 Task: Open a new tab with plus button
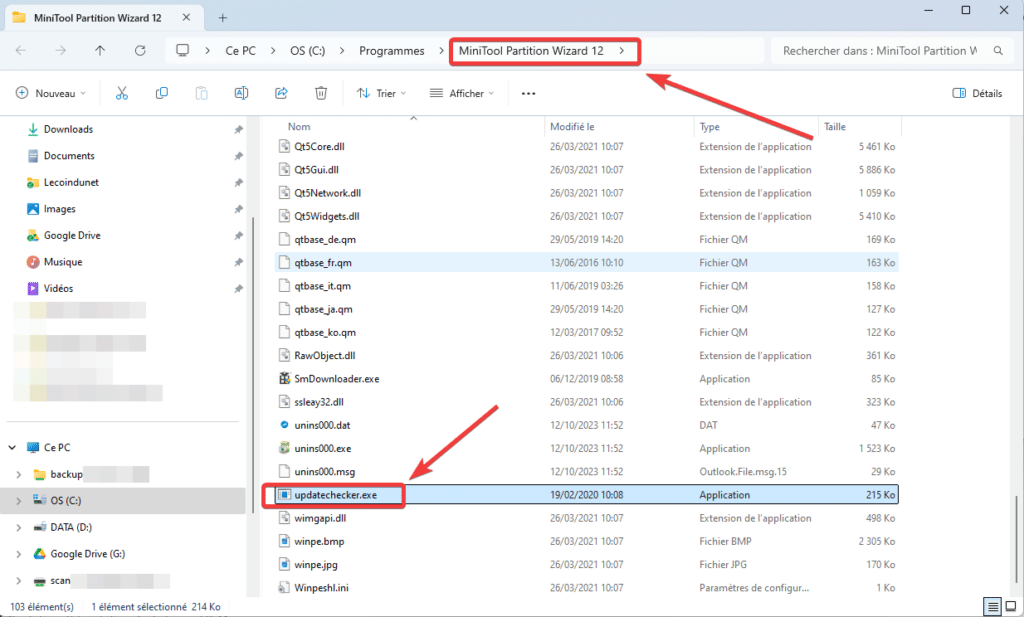223,18
